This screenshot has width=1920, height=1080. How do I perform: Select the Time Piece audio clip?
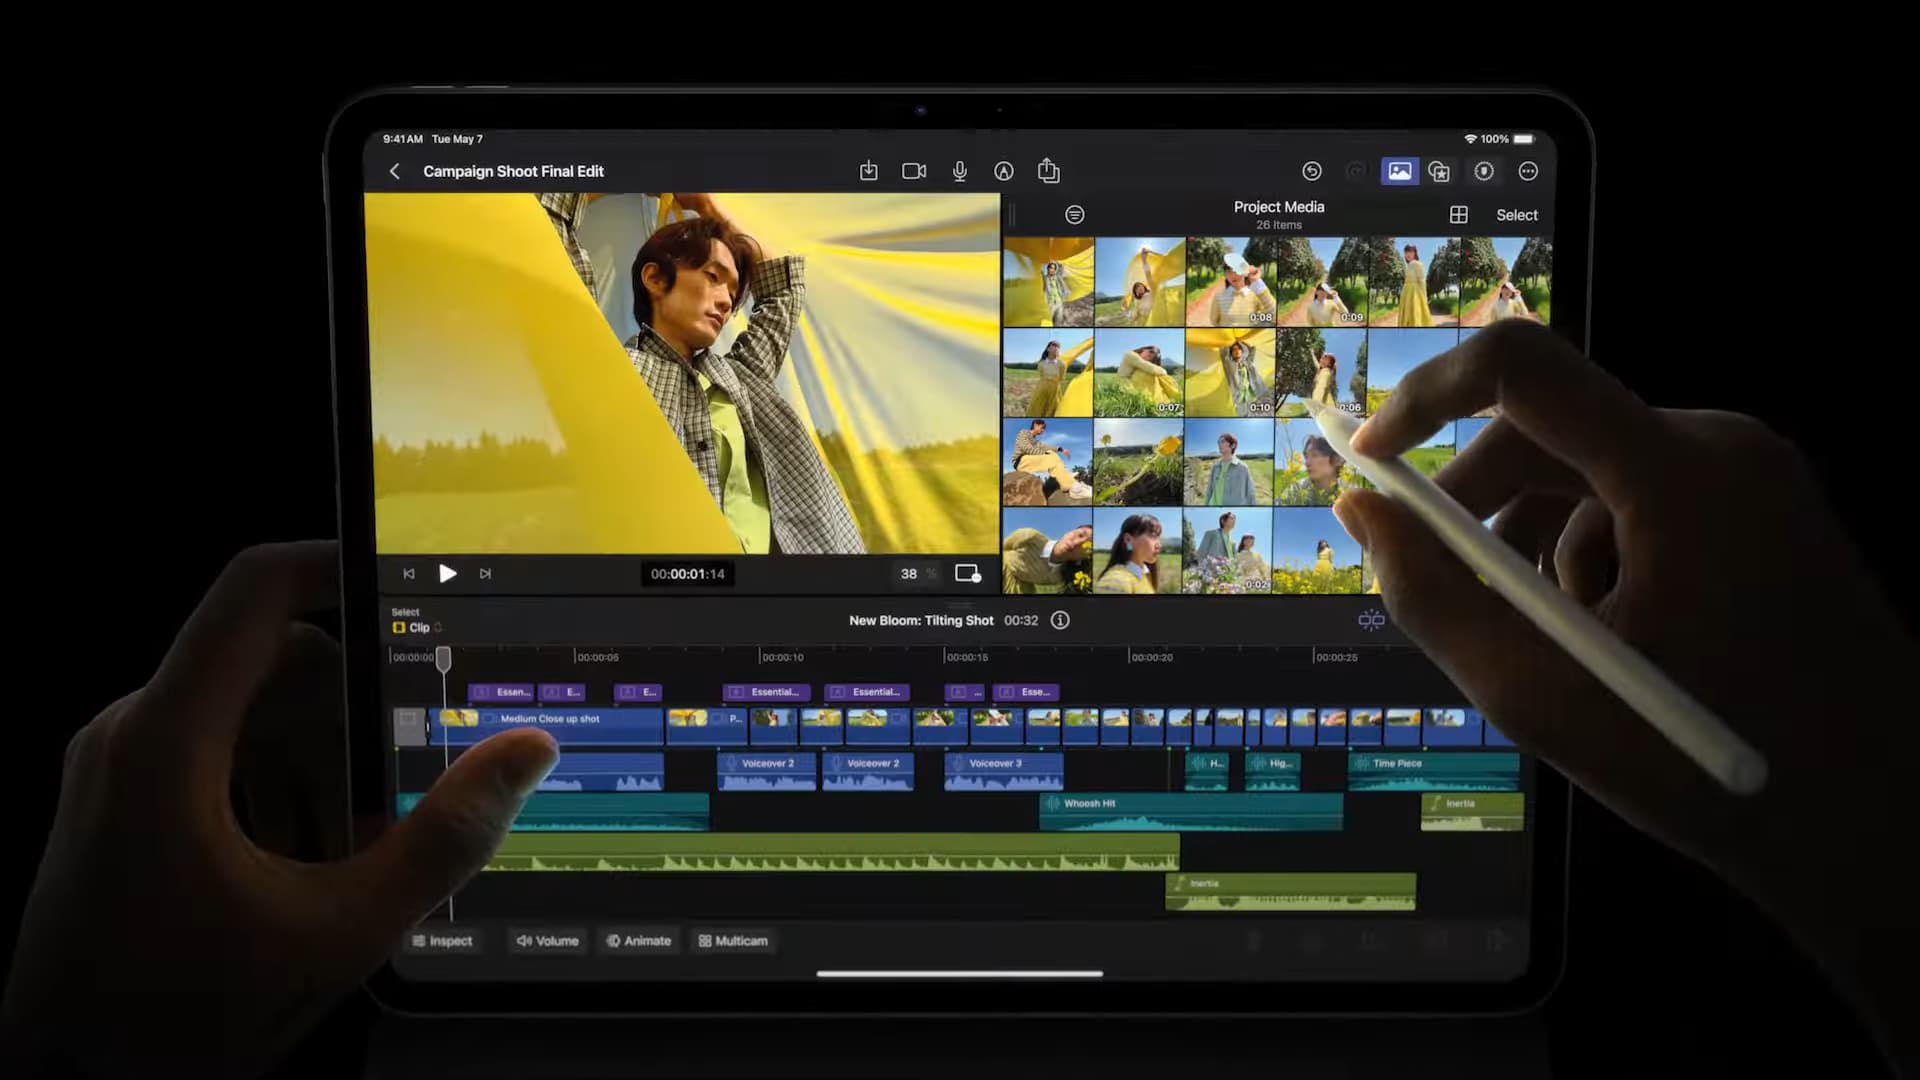1433,771
